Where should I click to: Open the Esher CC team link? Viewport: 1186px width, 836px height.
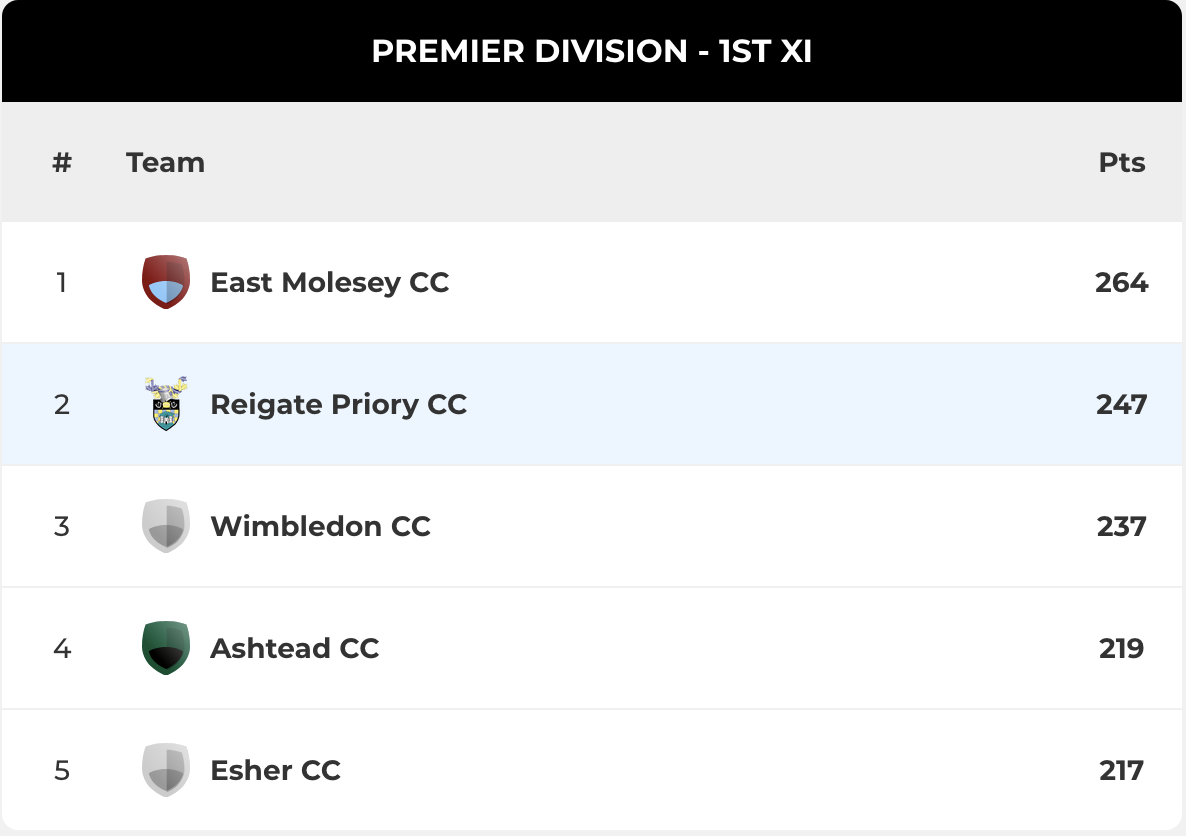275,770
